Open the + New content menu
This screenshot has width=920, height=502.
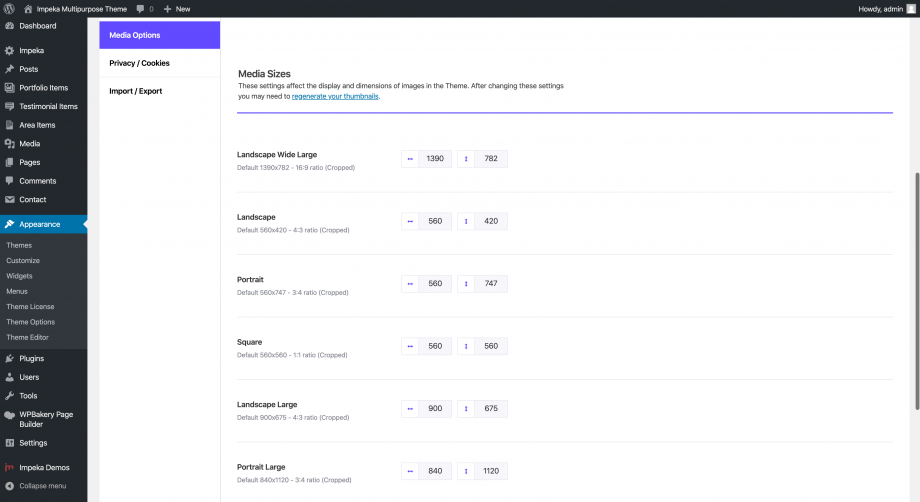tap(176, 8)
